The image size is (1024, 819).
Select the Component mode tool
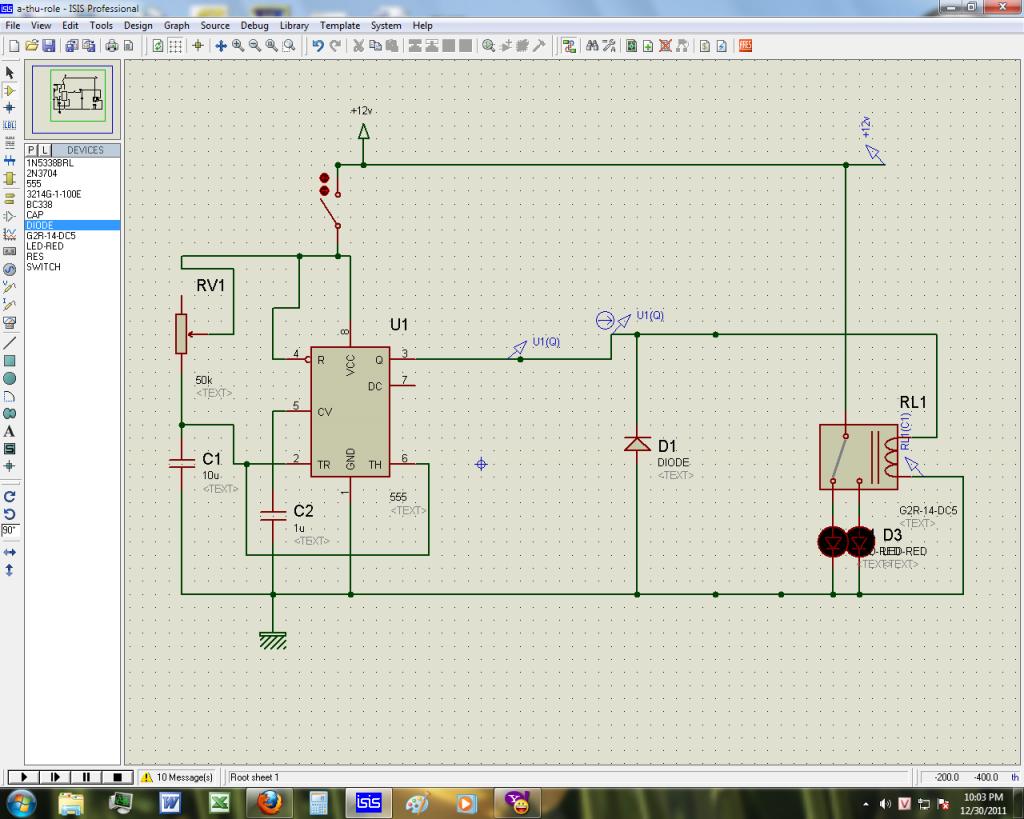coord(10,90)
